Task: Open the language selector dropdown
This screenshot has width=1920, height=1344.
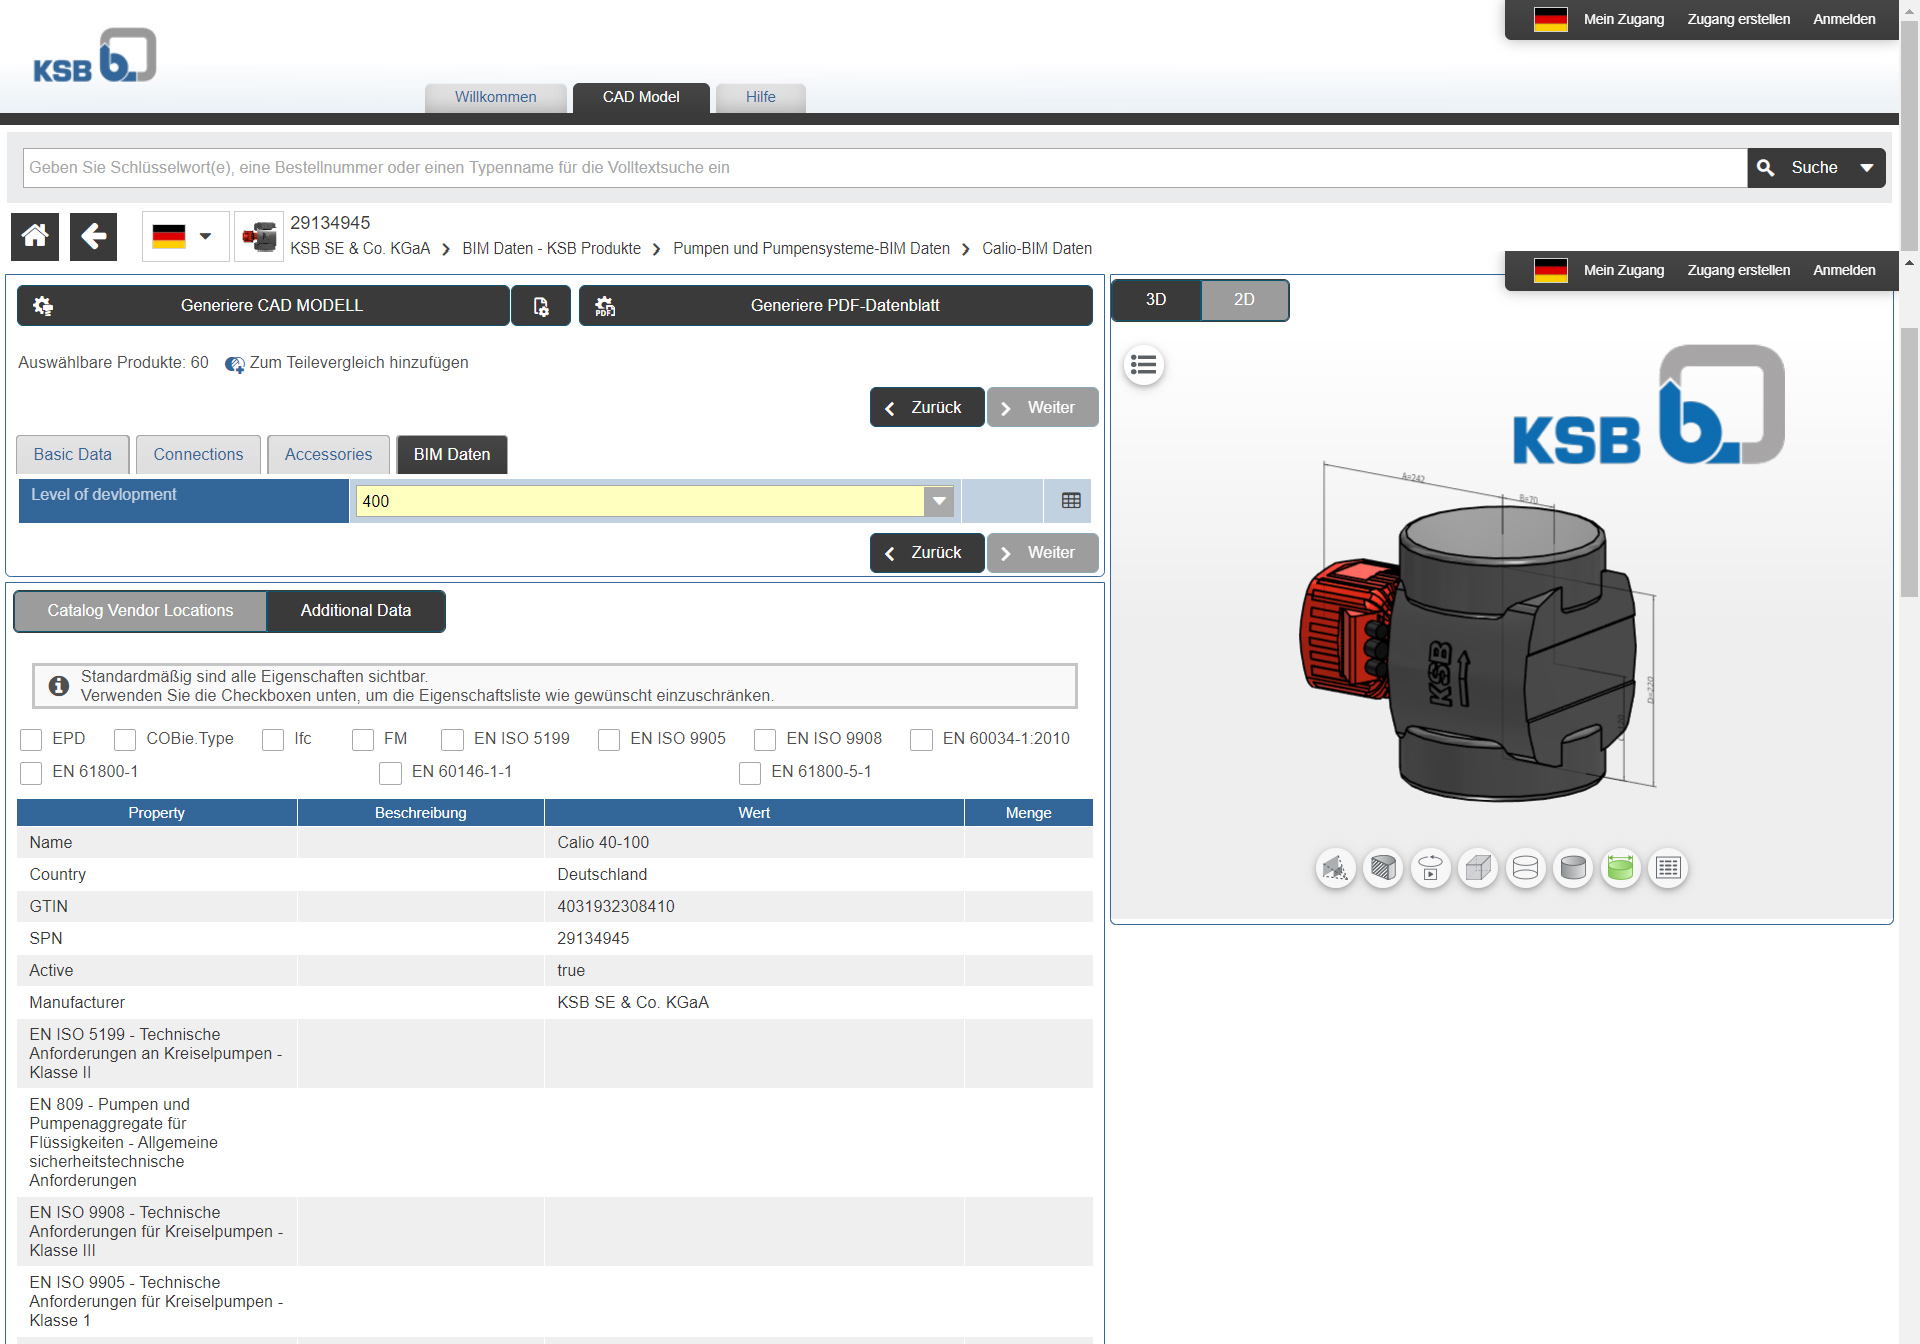Action: pyautogui.click(x=181, y=238)
